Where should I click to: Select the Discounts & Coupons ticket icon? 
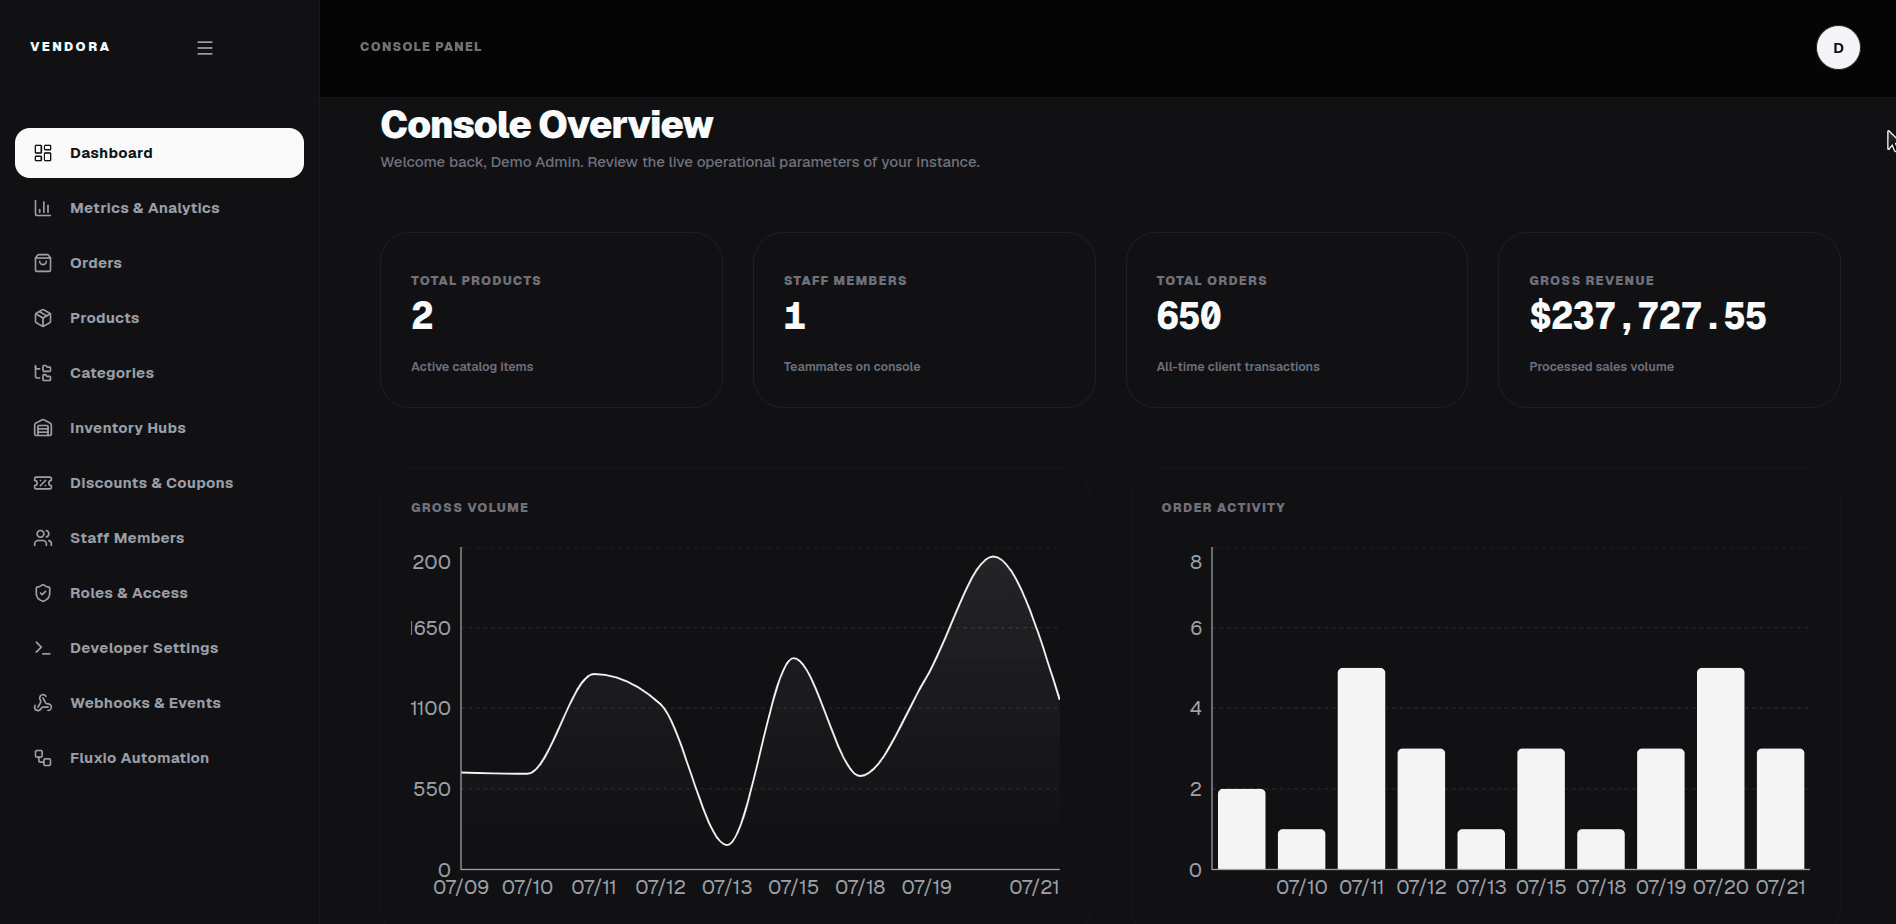[x=43, y=483]
